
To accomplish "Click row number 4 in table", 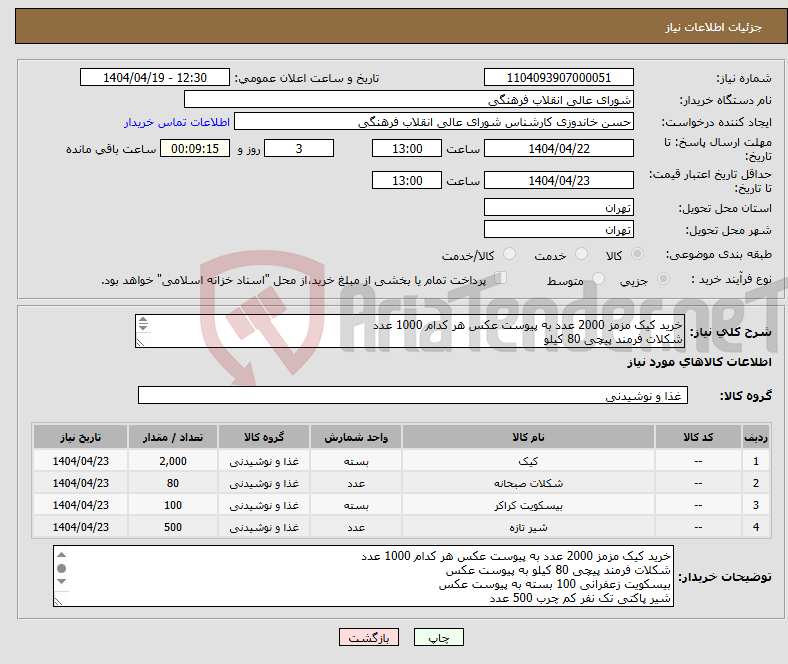I will [x=755, y=527].
